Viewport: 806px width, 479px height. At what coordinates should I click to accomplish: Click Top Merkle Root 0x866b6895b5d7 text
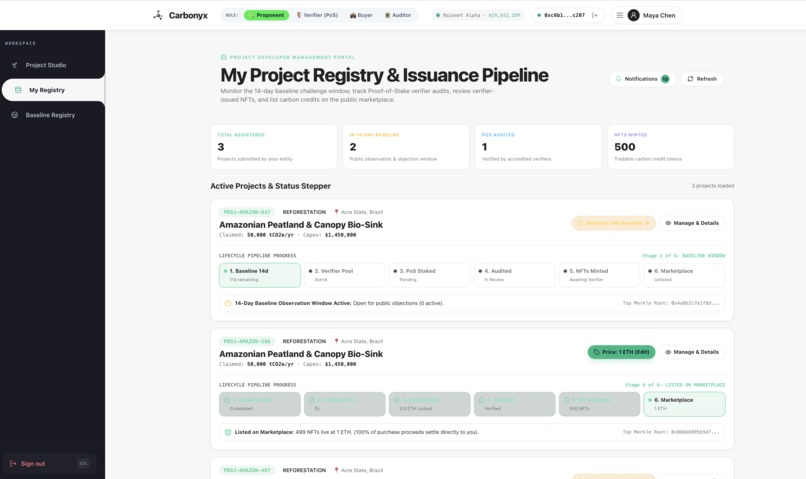(x=671, y=432)
